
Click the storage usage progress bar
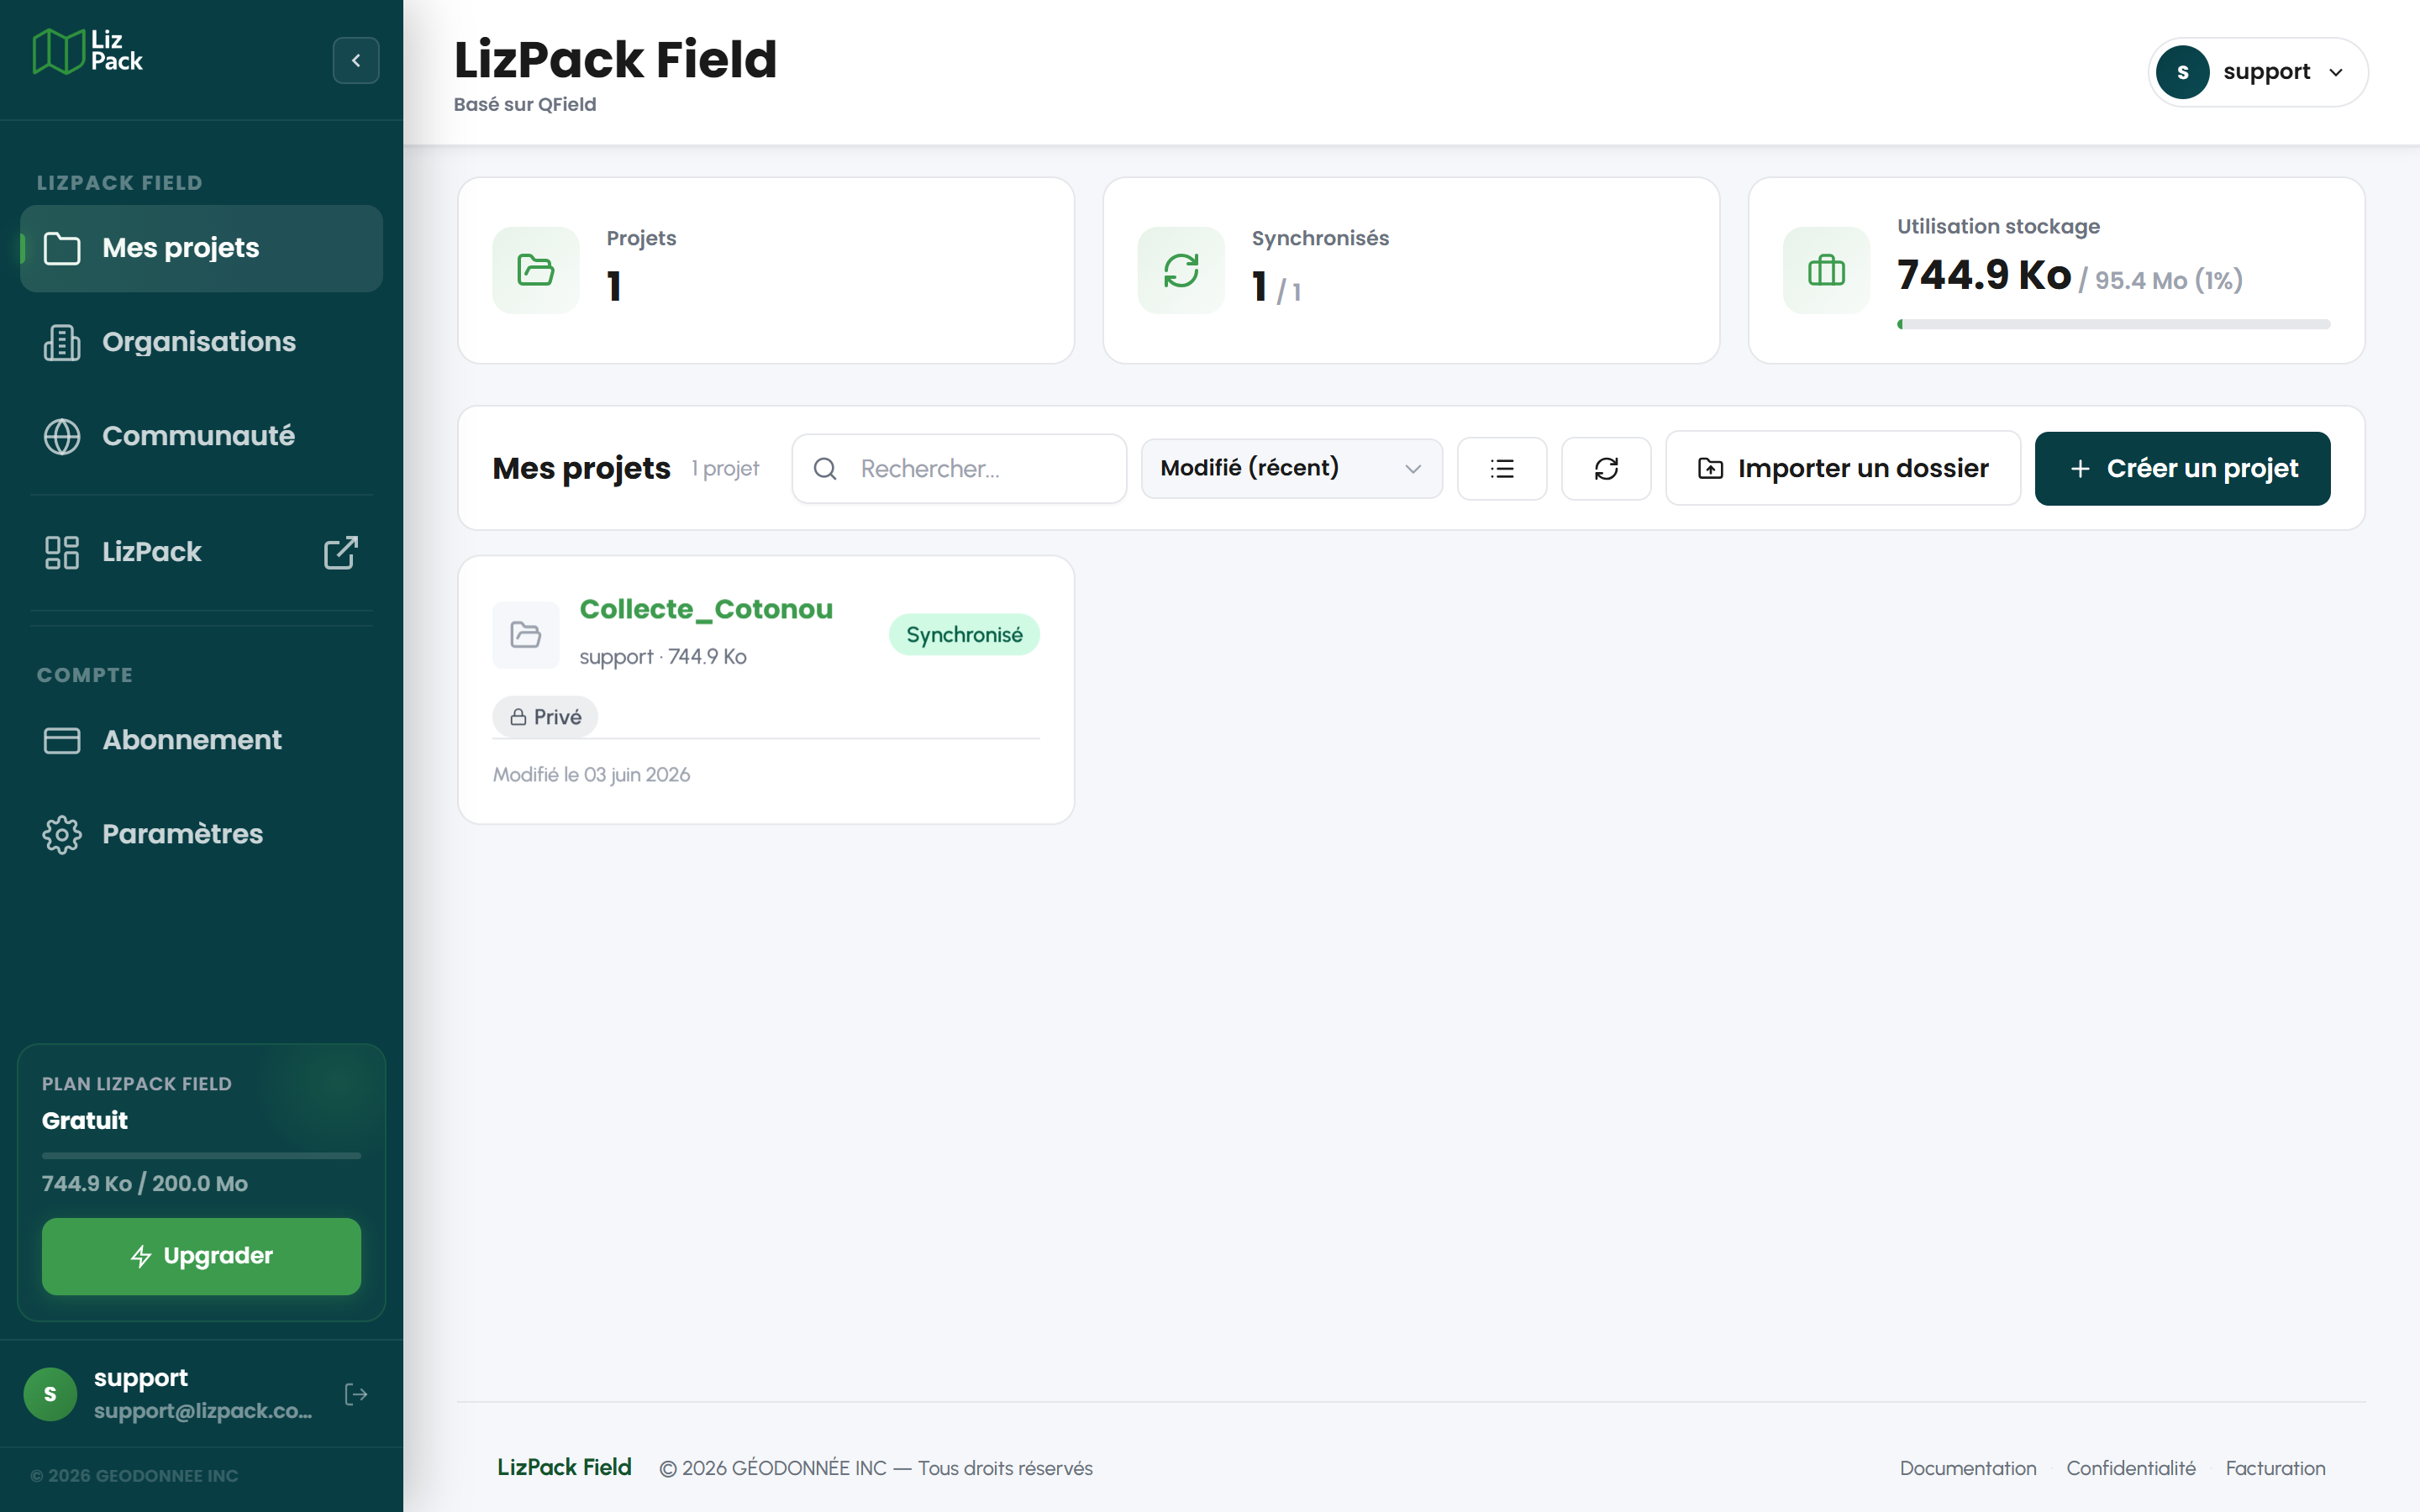click(x=2113, y=324)
